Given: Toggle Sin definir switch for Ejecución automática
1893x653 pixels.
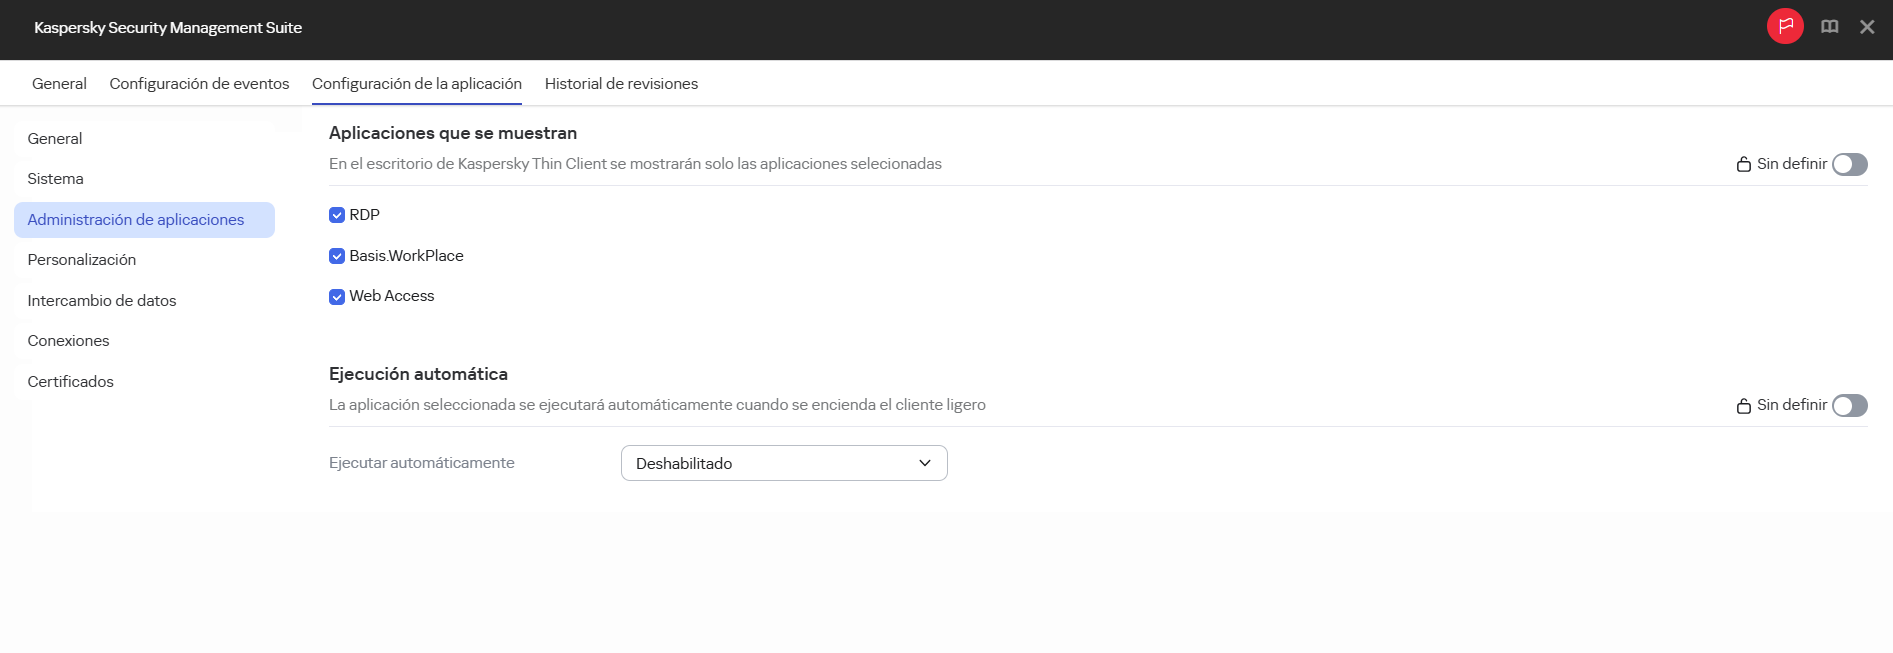Looking at the screenshot, I should click(1849, 405).
